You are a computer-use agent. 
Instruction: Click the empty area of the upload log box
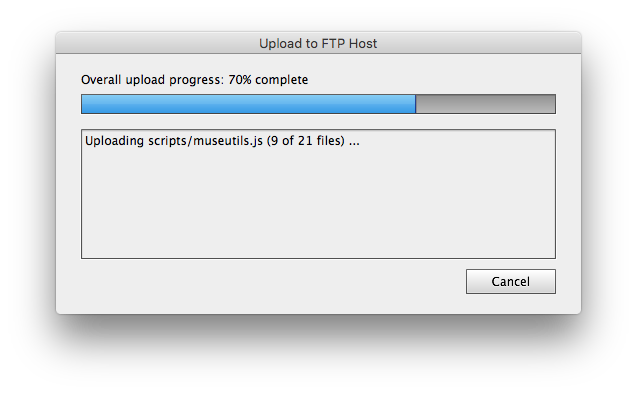(318, 203)
